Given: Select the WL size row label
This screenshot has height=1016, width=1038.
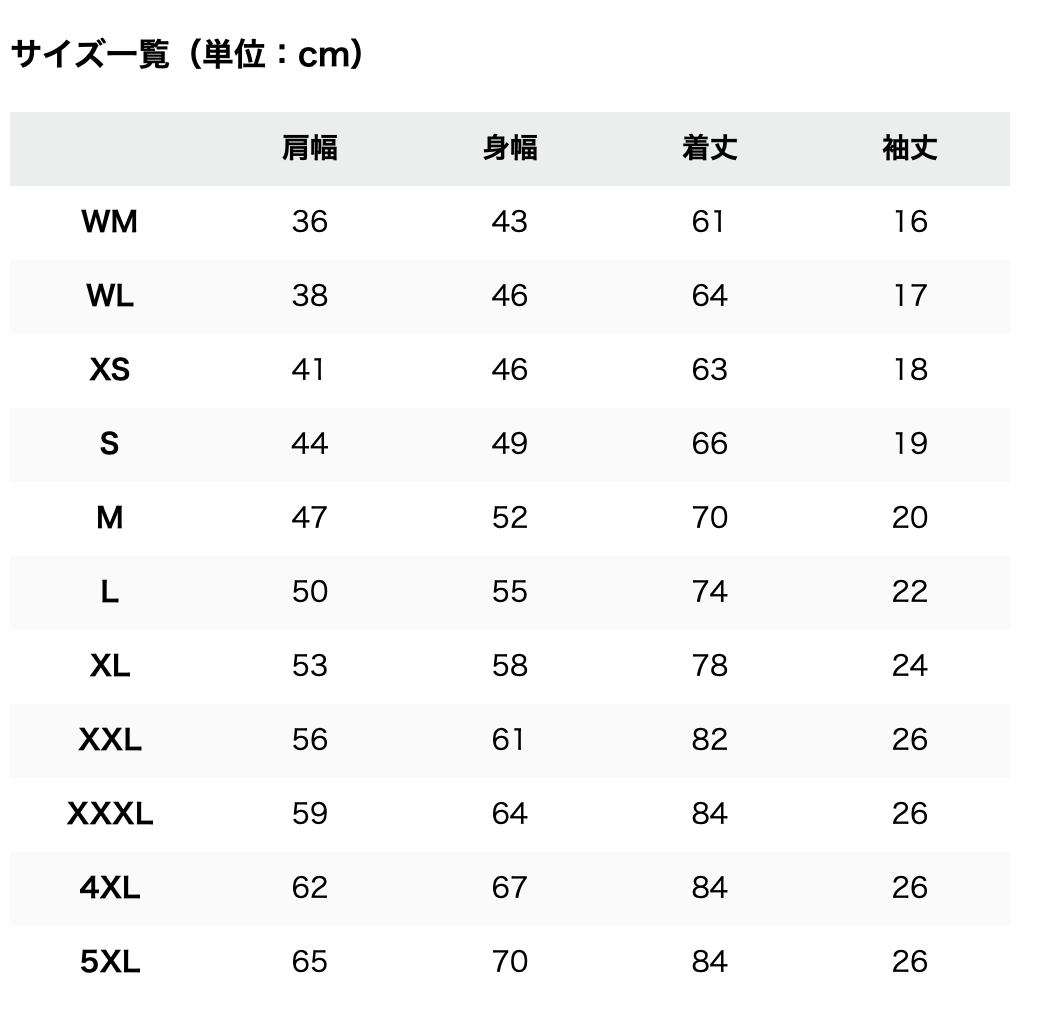Looking at the screenshot, I should 110,296.
